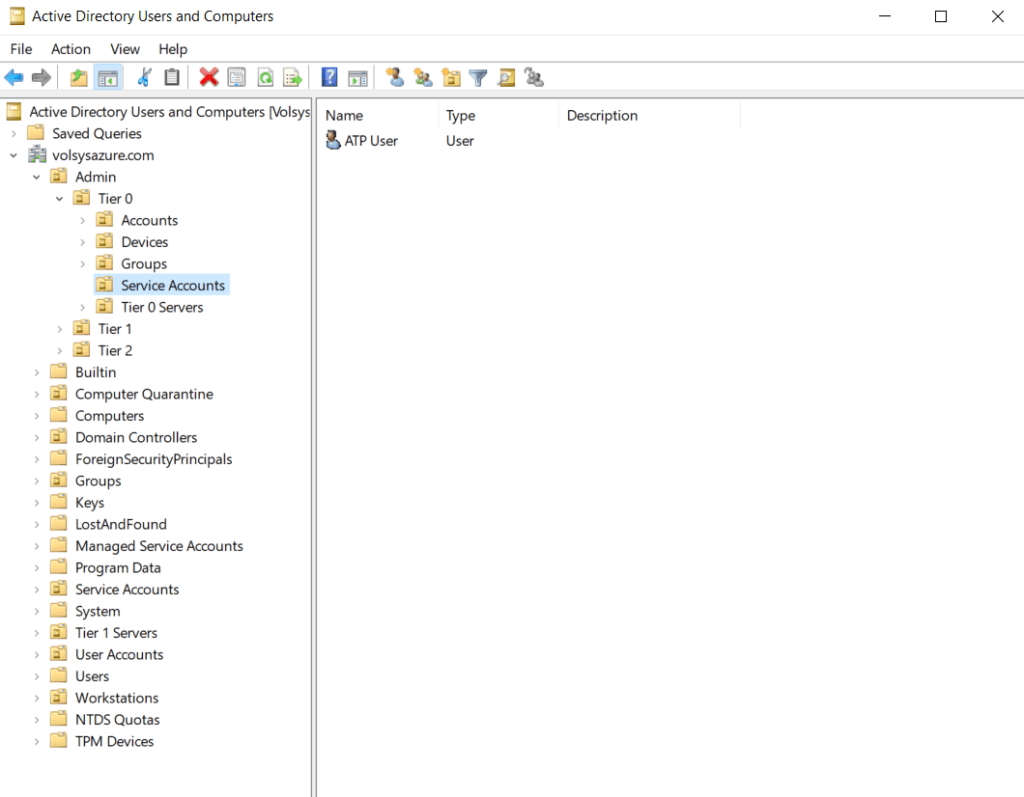Viewport: 1024px width, 797px height.
Task: Open Help with the blue question mark icon
Action: 329,77
